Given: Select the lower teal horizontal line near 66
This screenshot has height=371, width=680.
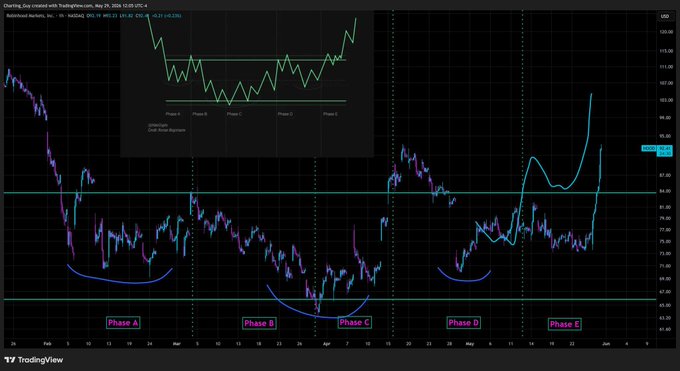Looking at the screenshot, I should click(330, 299).
